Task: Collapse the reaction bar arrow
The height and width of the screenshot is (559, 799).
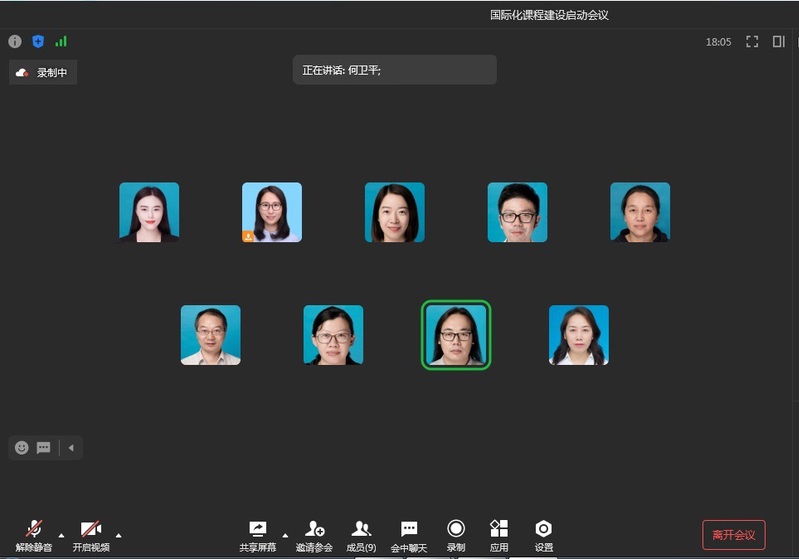Action: (x=71, y=447)
